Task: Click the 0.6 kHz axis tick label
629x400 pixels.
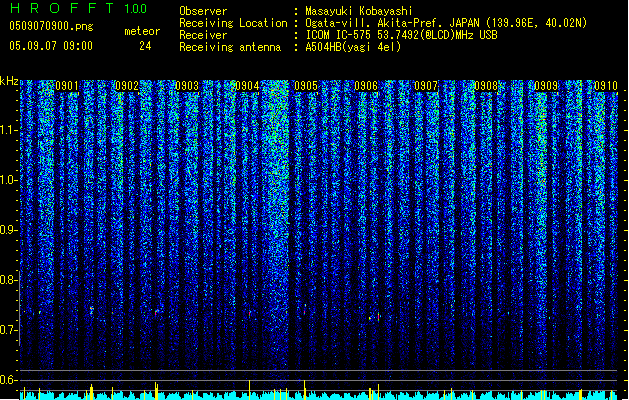Action: [8, 380]
